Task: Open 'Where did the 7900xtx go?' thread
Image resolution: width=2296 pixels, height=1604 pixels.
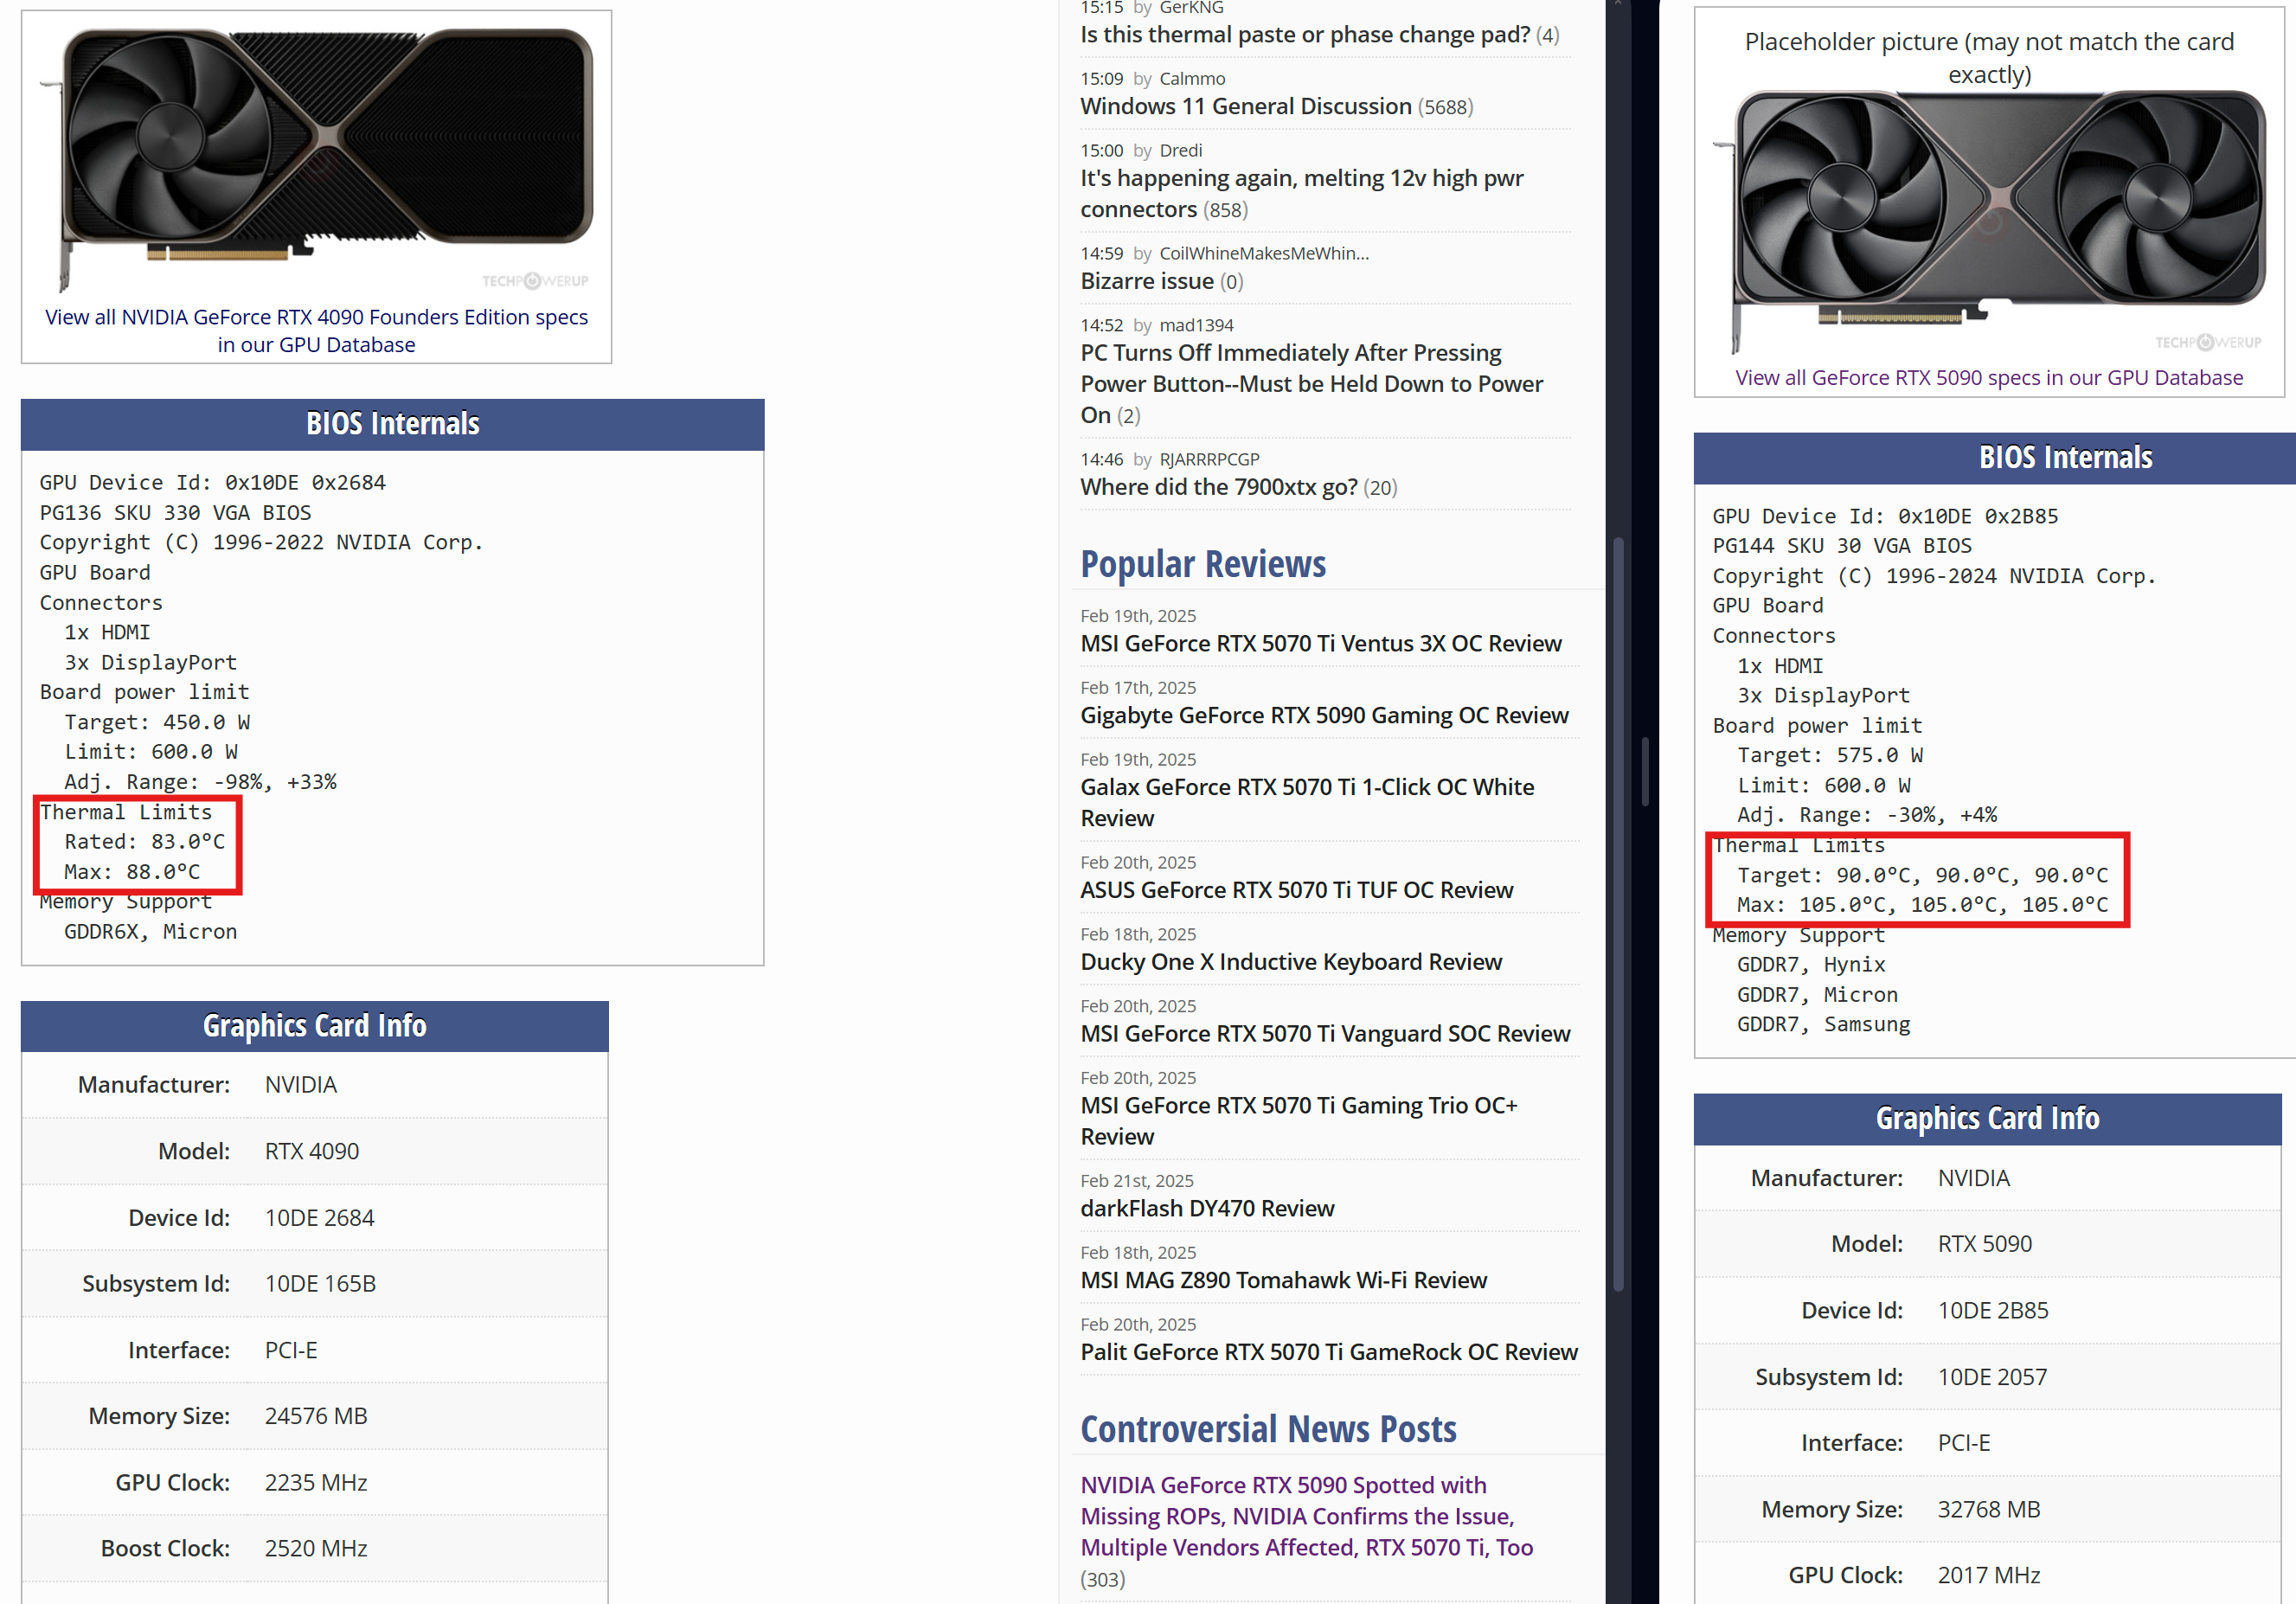Action: 1218,488
